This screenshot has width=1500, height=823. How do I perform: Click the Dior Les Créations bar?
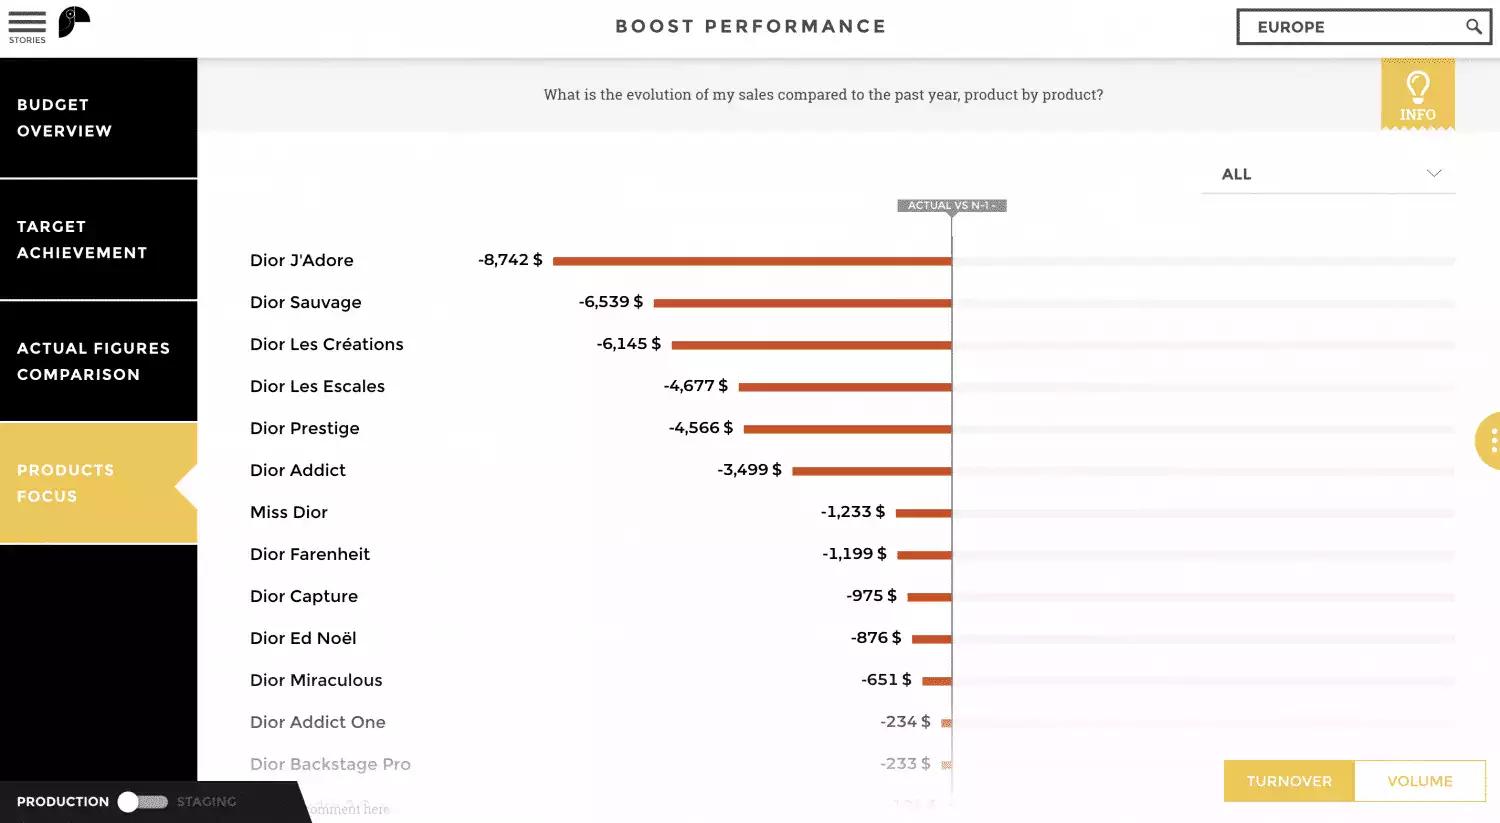(812, 345)
